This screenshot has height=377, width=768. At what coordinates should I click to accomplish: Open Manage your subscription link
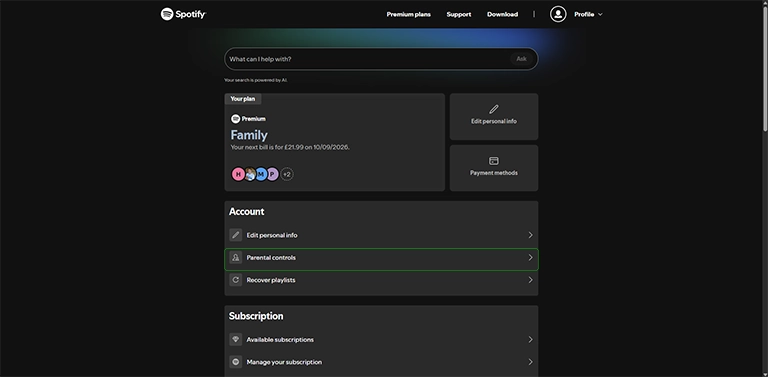(381, 362)
